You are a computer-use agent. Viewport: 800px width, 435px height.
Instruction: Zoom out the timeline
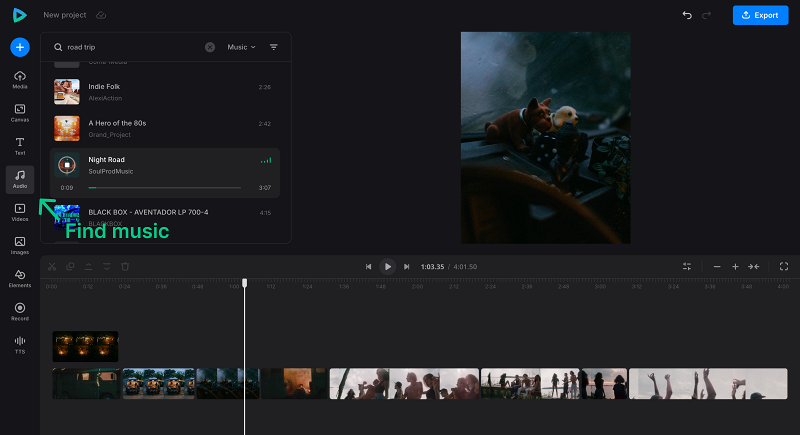click(717, 267)
